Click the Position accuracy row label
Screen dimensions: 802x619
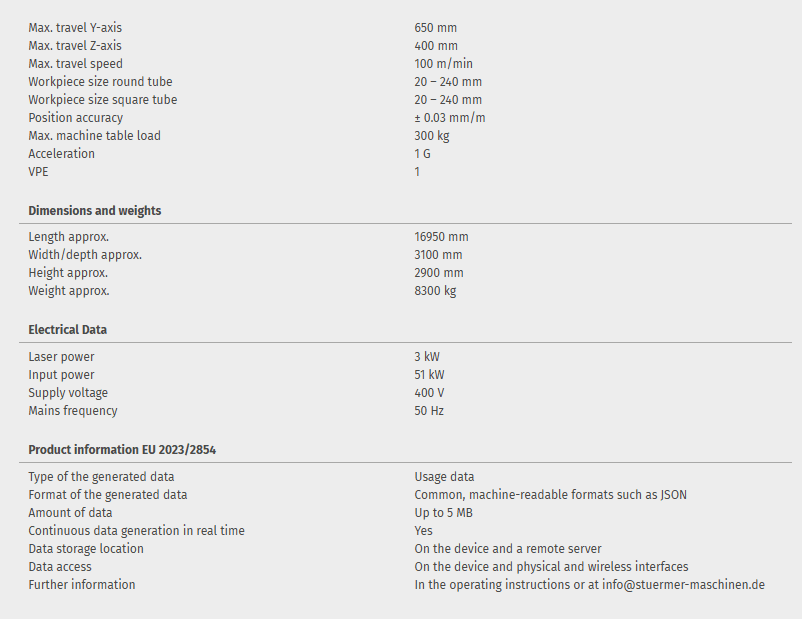point(76,118)
